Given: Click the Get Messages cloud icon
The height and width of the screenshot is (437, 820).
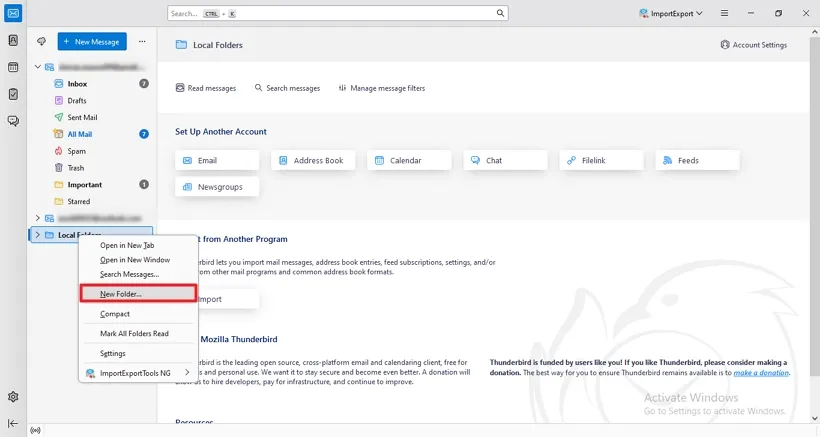Looking at the screenshot, I should click(x=41, y=41).
